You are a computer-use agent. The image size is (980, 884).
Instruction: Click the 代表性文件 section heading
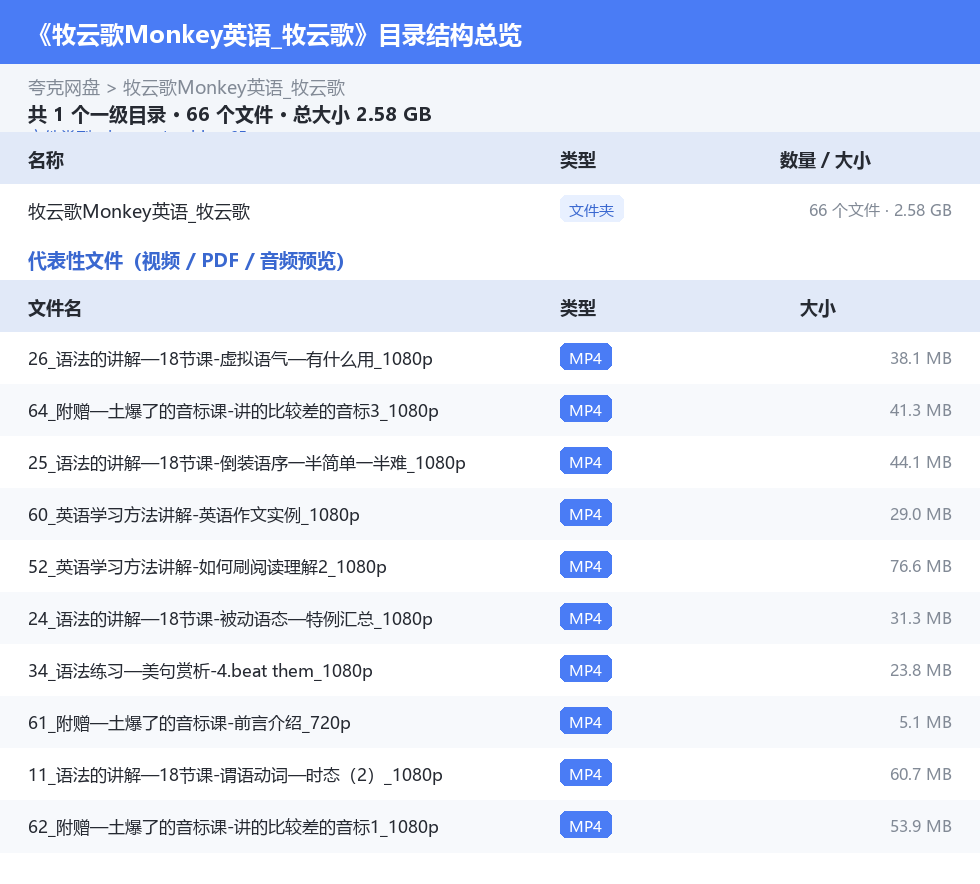(186, 261)
